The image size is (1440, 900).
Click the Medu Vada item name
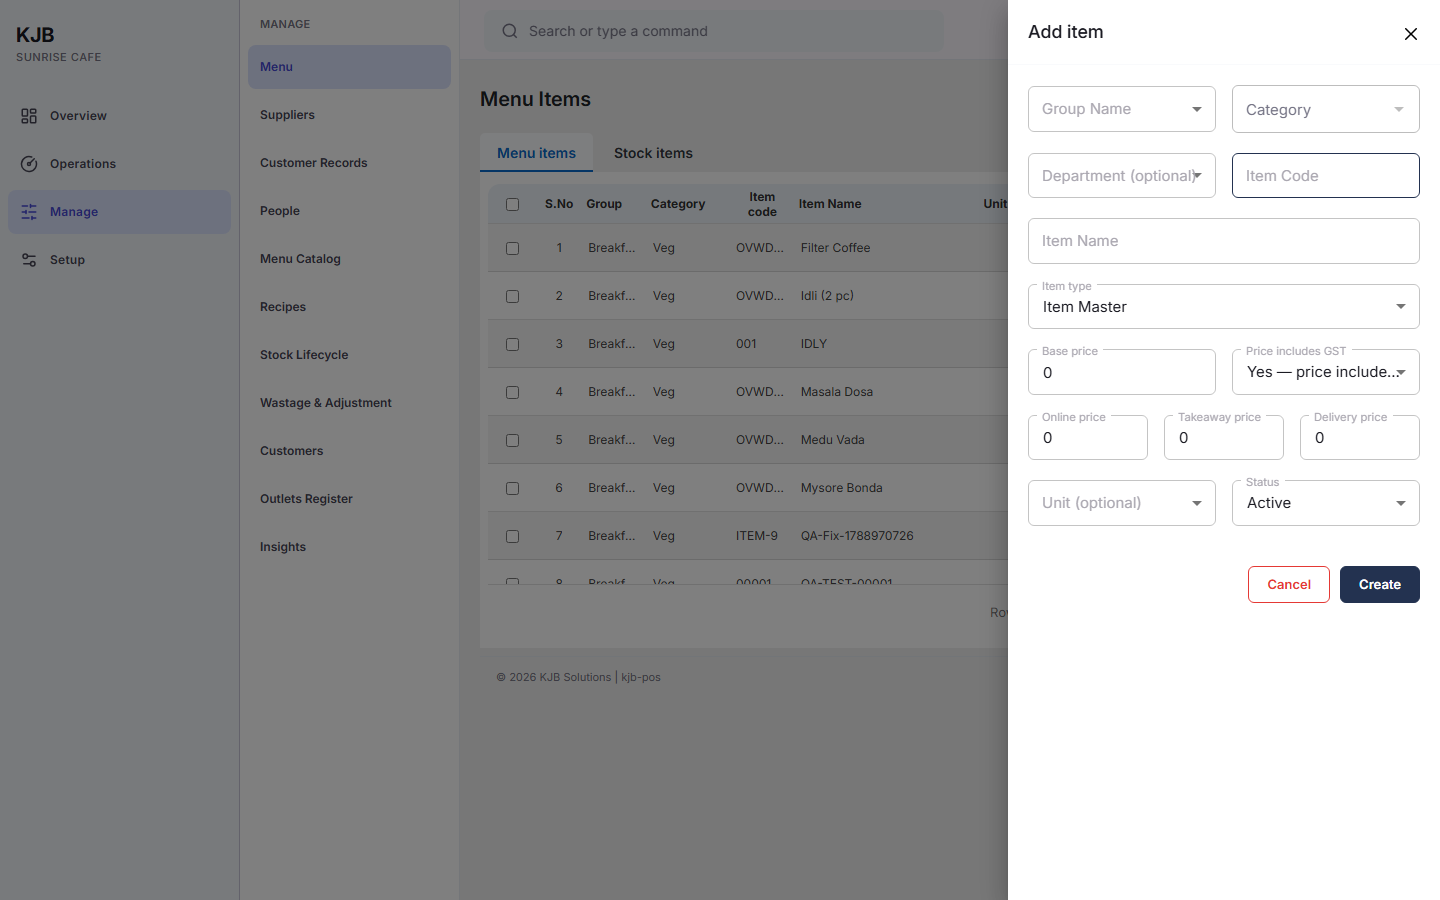pos(832,440)
